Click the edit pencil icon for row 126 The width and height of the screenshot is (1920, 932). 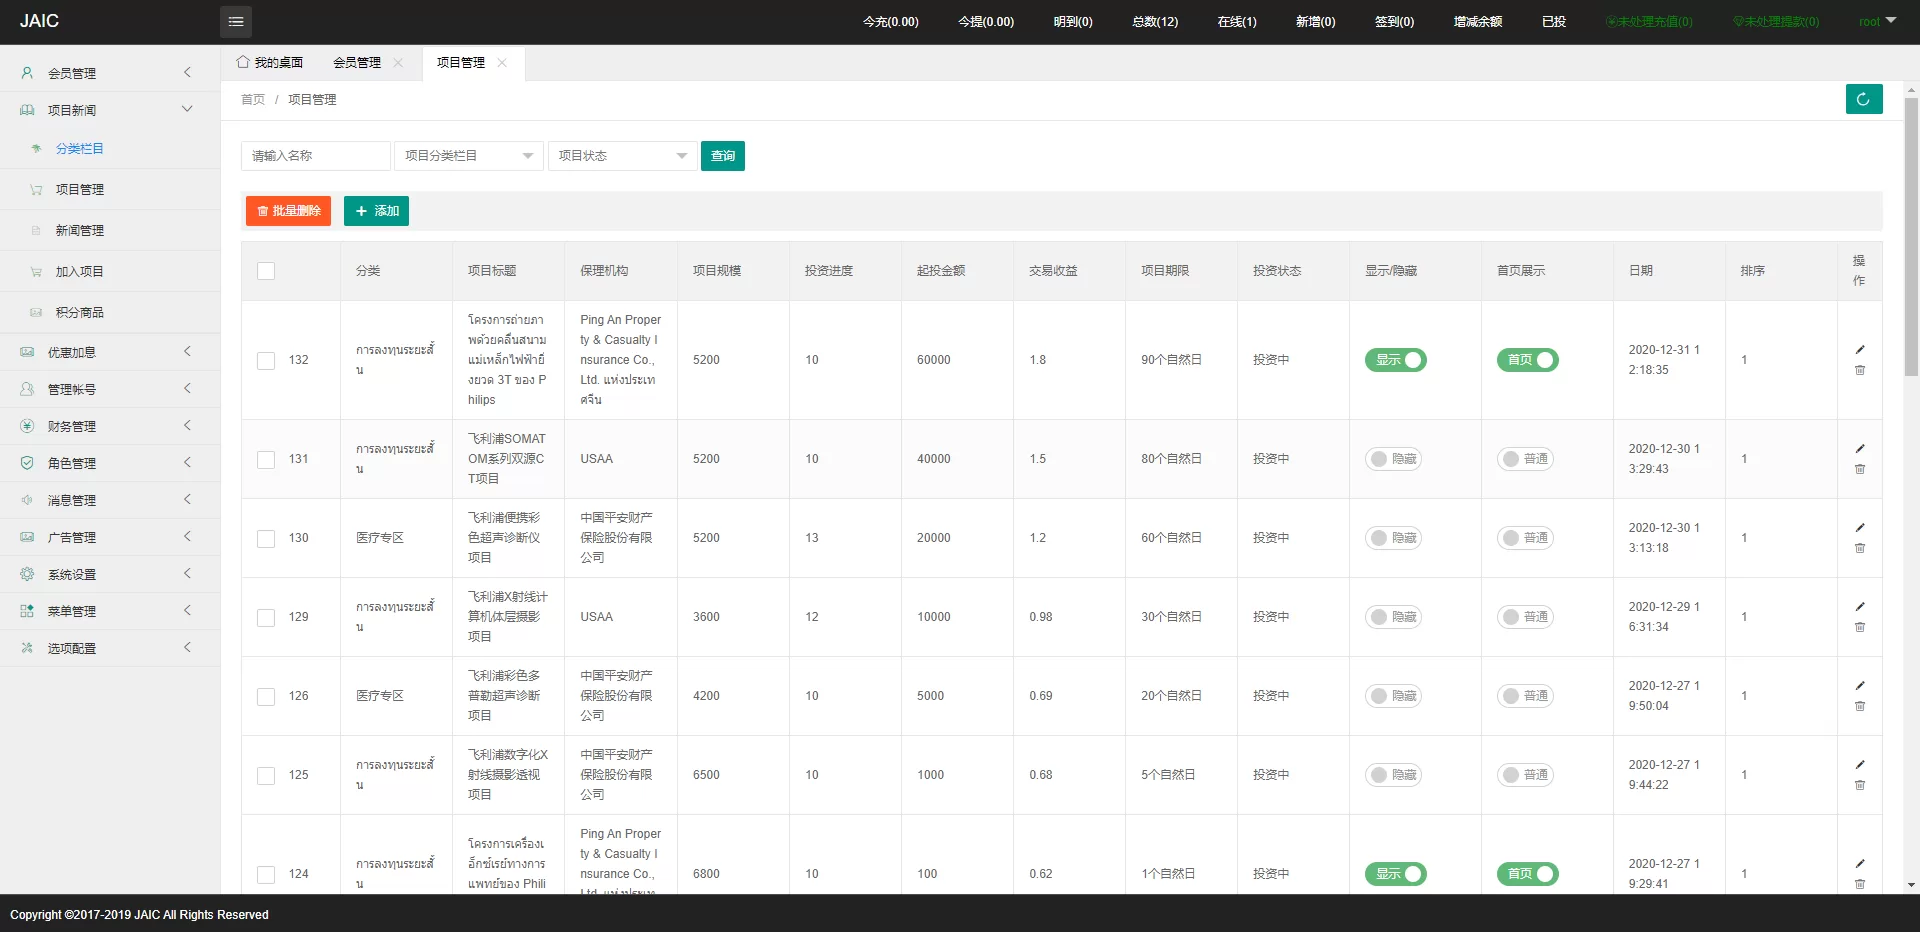point(1860,686)
